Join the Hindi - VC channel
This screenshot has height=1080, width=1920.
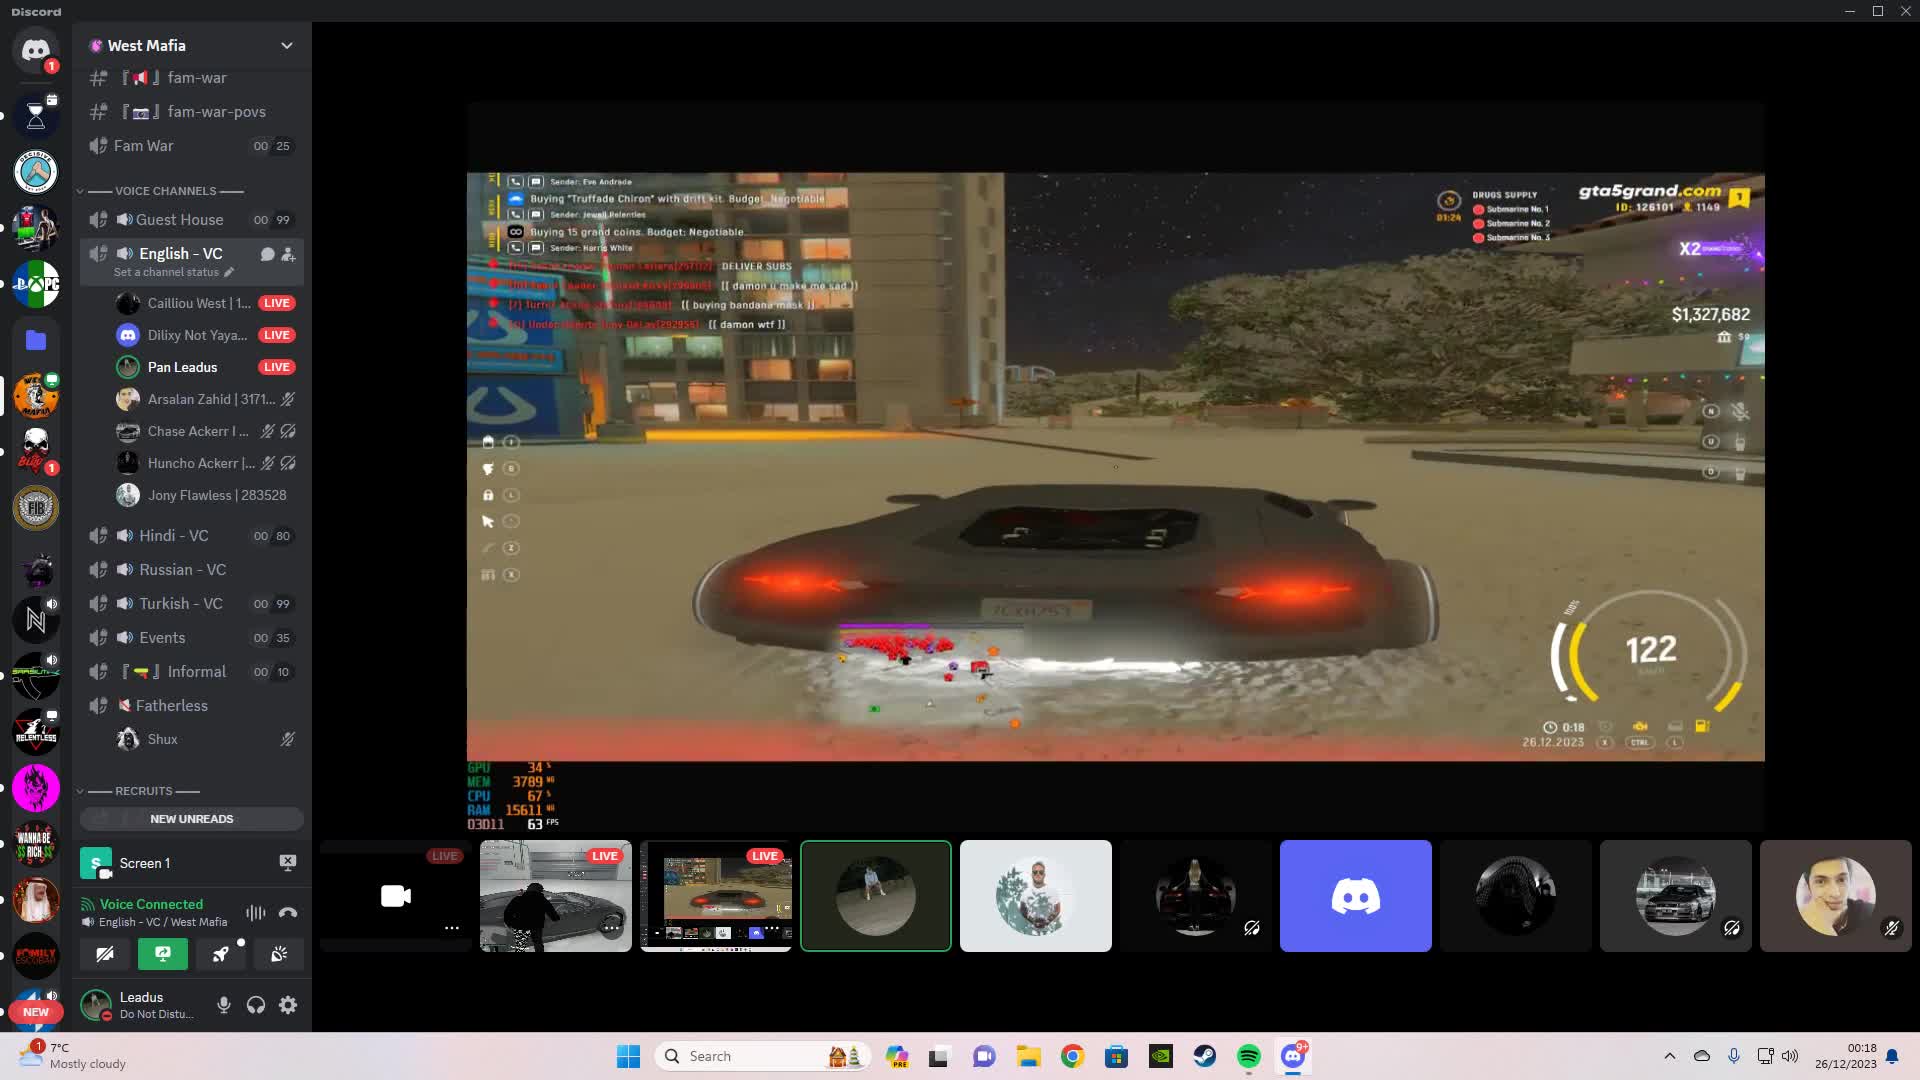pyautogui.click(x=192, y=536)
